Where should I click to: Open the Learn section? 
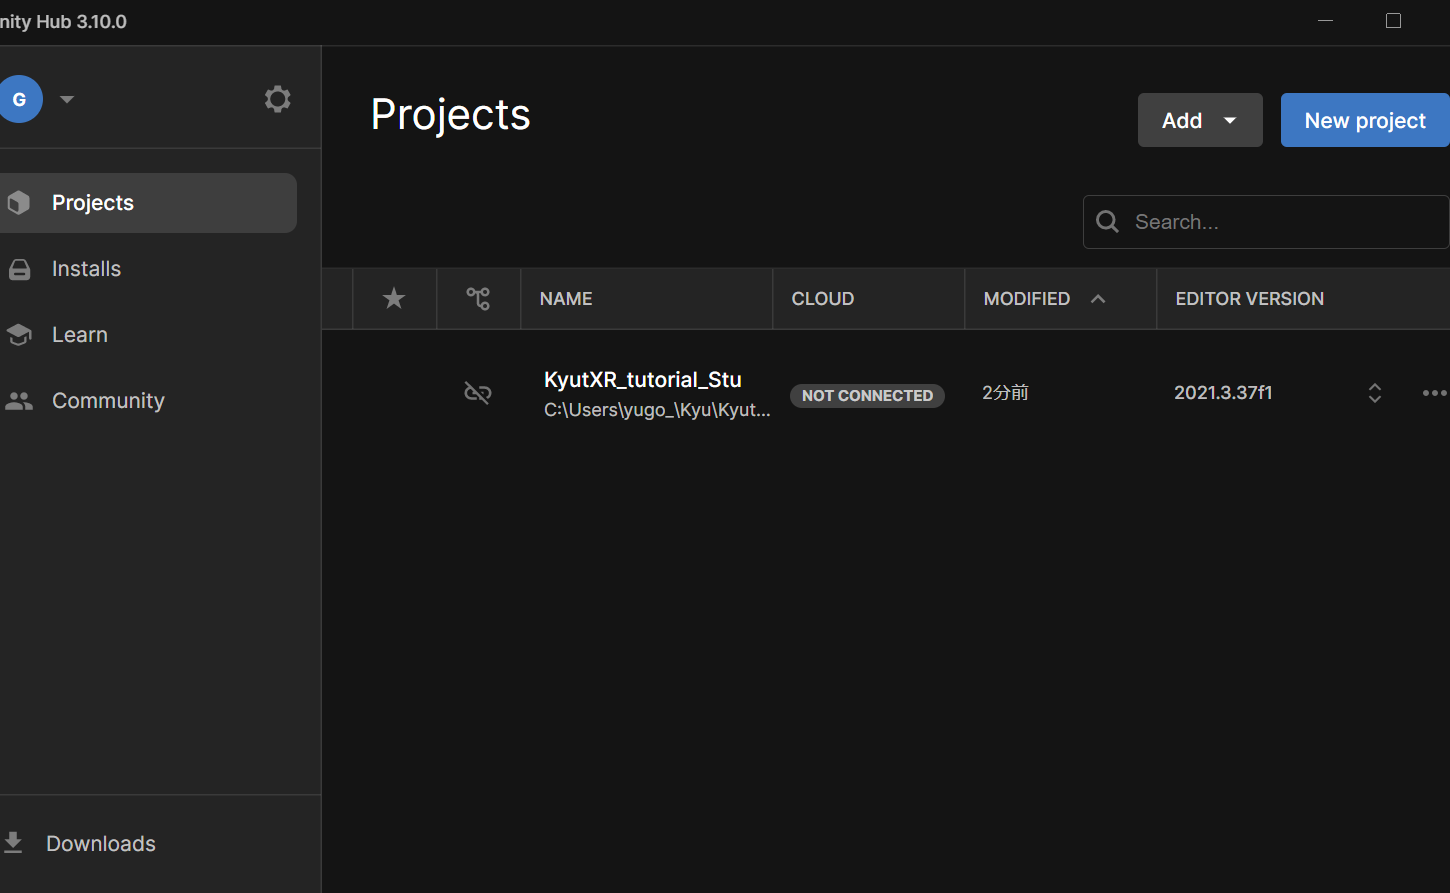(79, 334)
